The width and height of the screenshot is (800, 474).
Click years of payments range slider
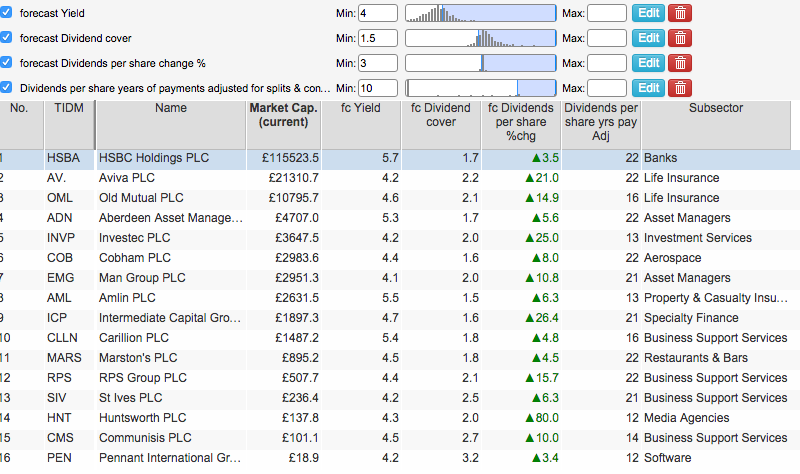click(481, 88)
